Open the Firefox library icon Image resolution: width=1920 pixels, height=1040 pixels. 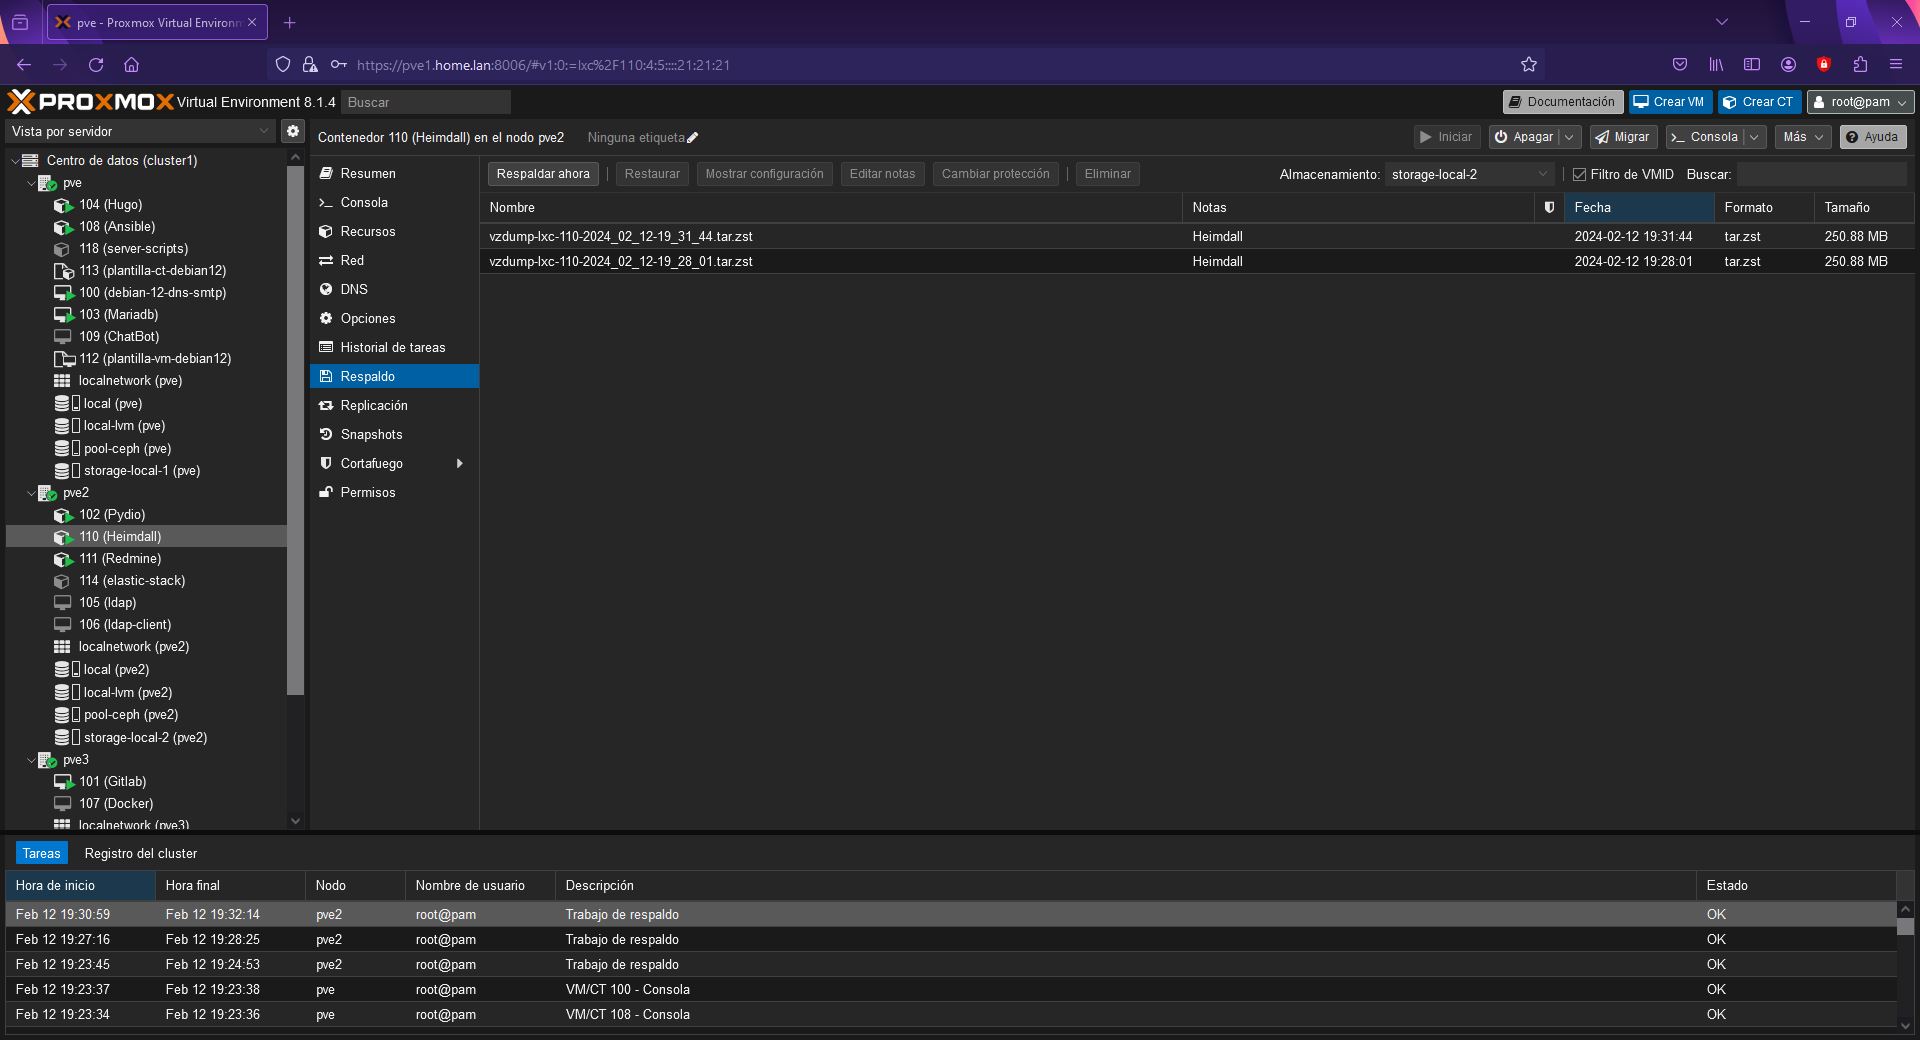coord(1716,65)
